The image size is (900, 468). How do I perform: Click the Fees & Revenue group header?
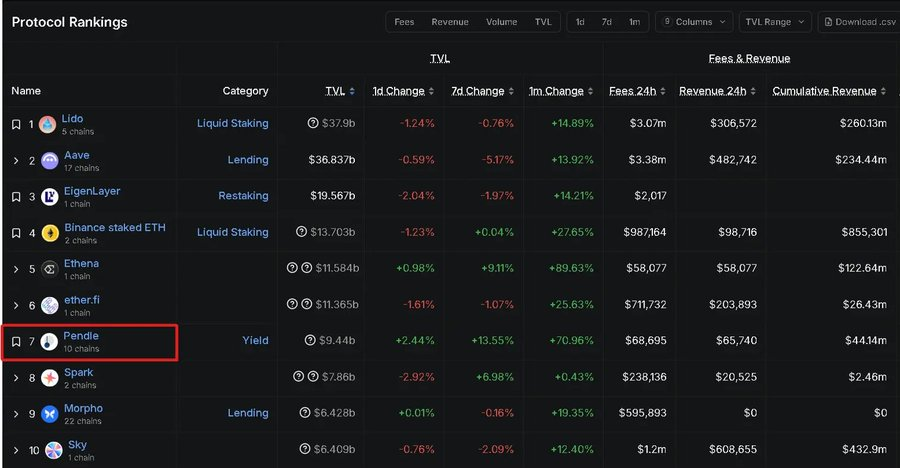[x=749, y=59]
